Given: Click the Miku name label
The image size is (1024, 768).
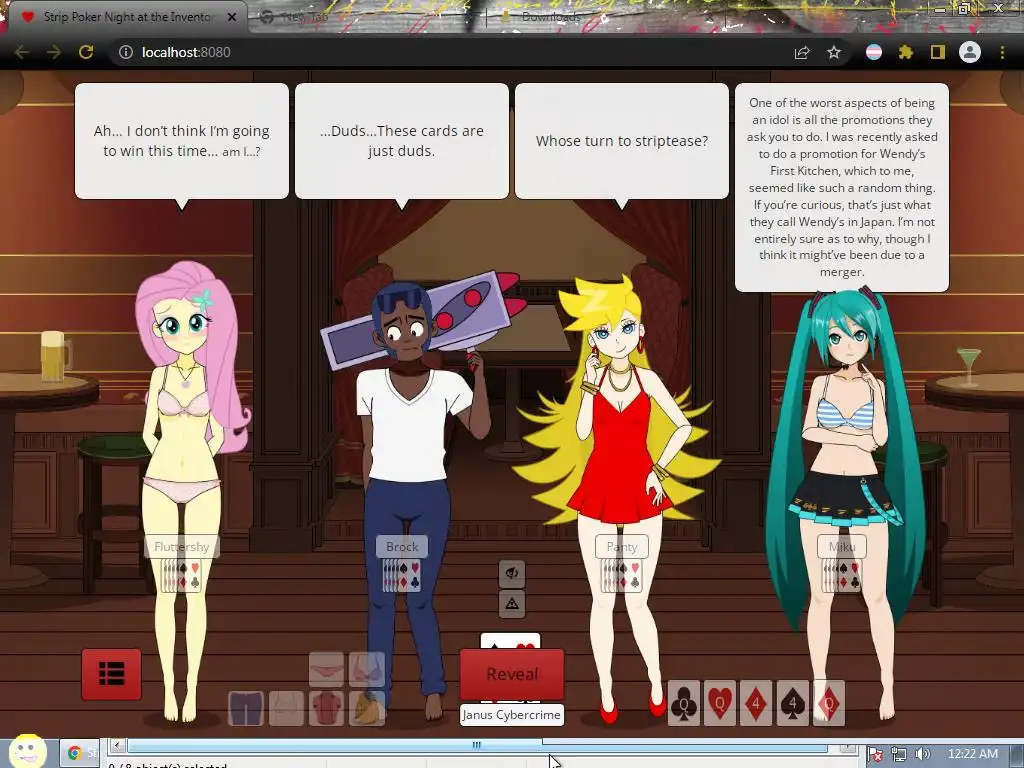Looking at the screenshot, I should pyautogui.click(x=842, y=547).
